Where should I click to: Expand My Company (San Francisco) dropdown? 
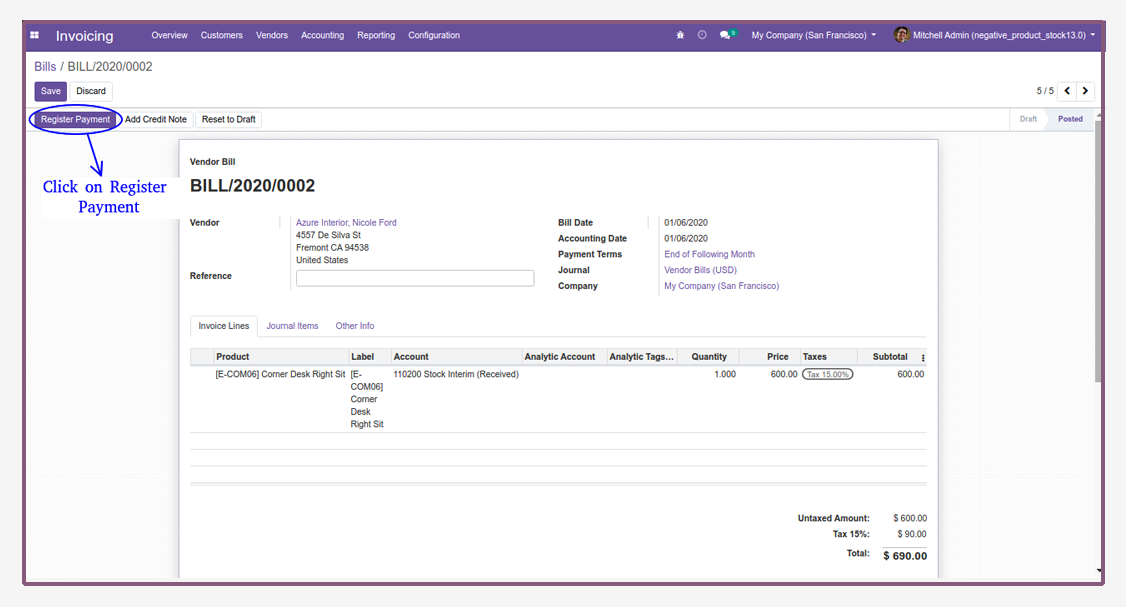pos(814,35)
